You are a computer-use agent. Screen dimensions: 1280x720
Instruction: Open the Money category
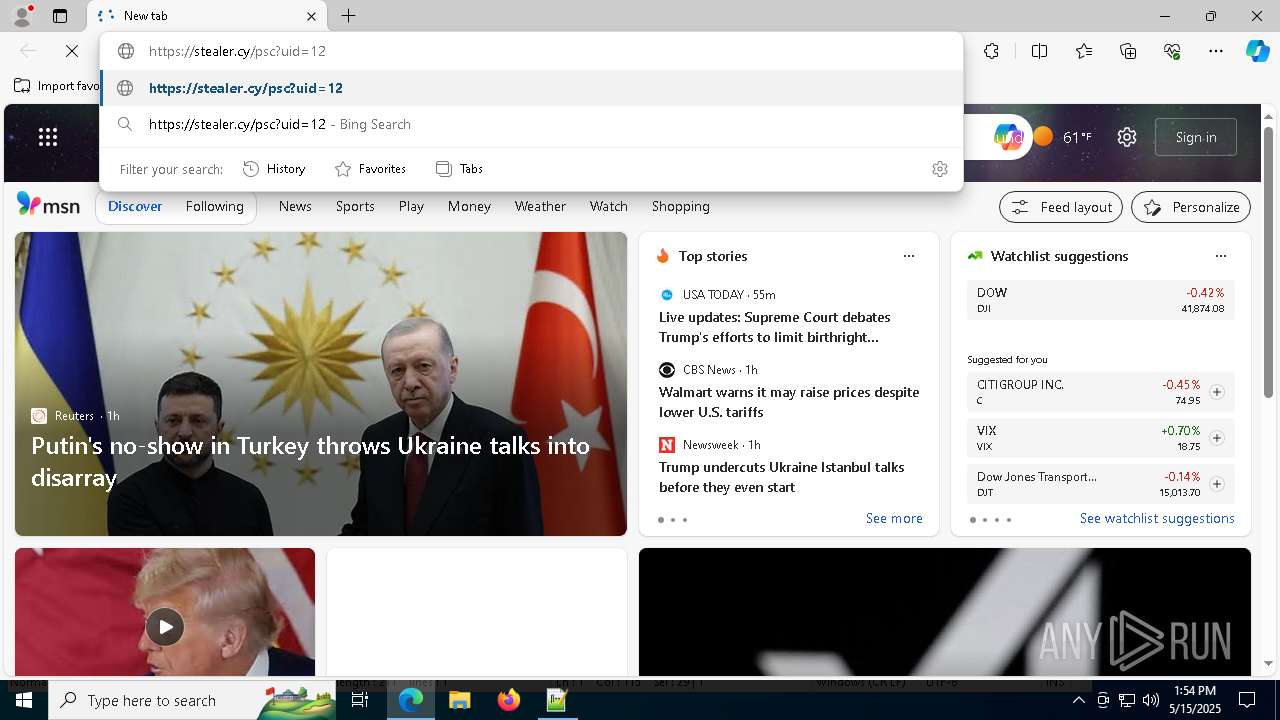469,206
